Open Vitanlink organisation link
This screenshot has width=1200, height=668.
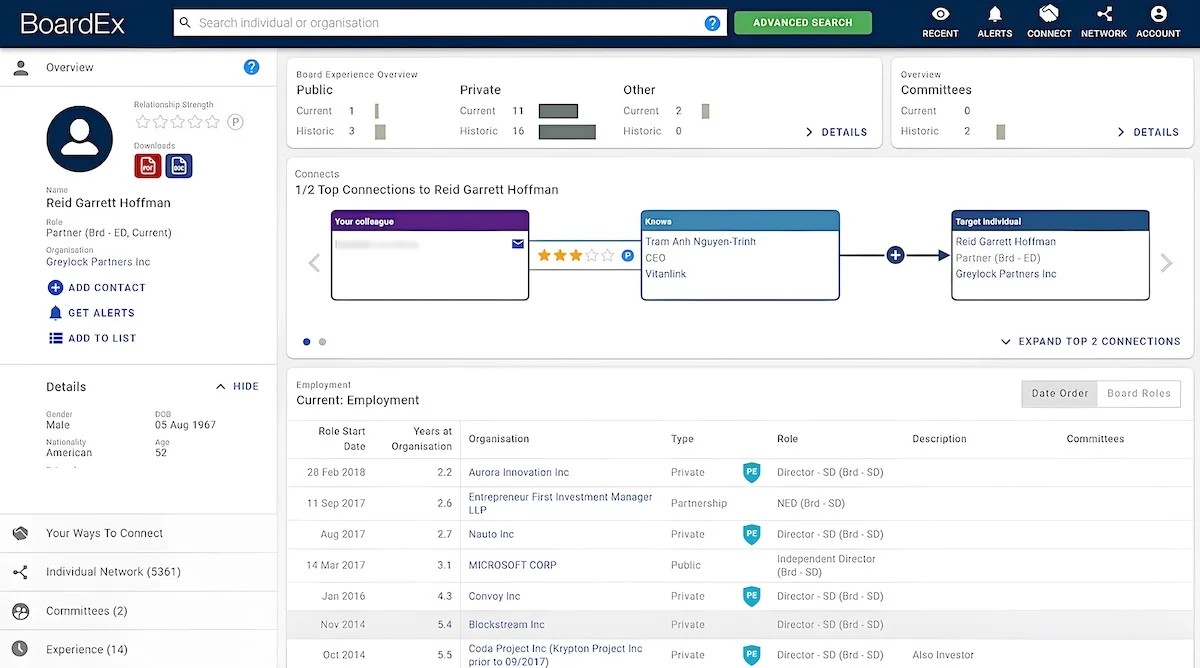(x=665, y=274)
